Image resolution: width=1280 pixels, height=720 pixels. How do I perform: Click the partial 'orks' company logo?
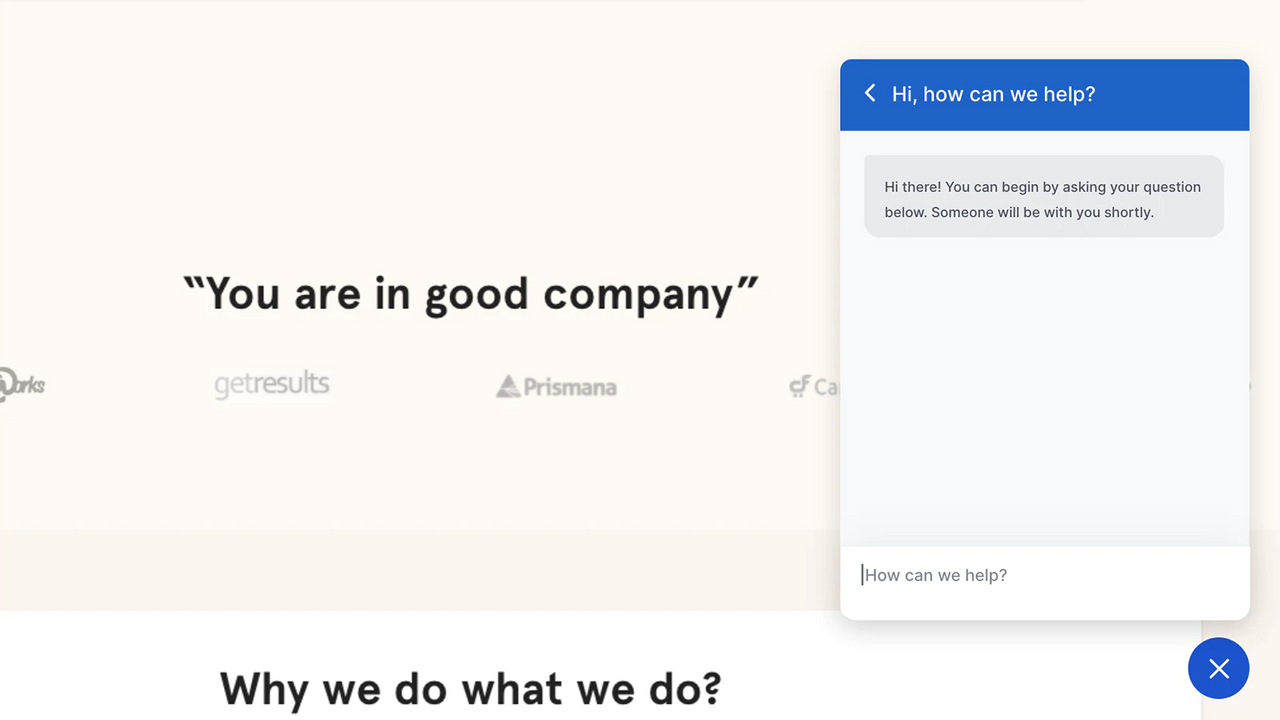click(x=22, y=385)
